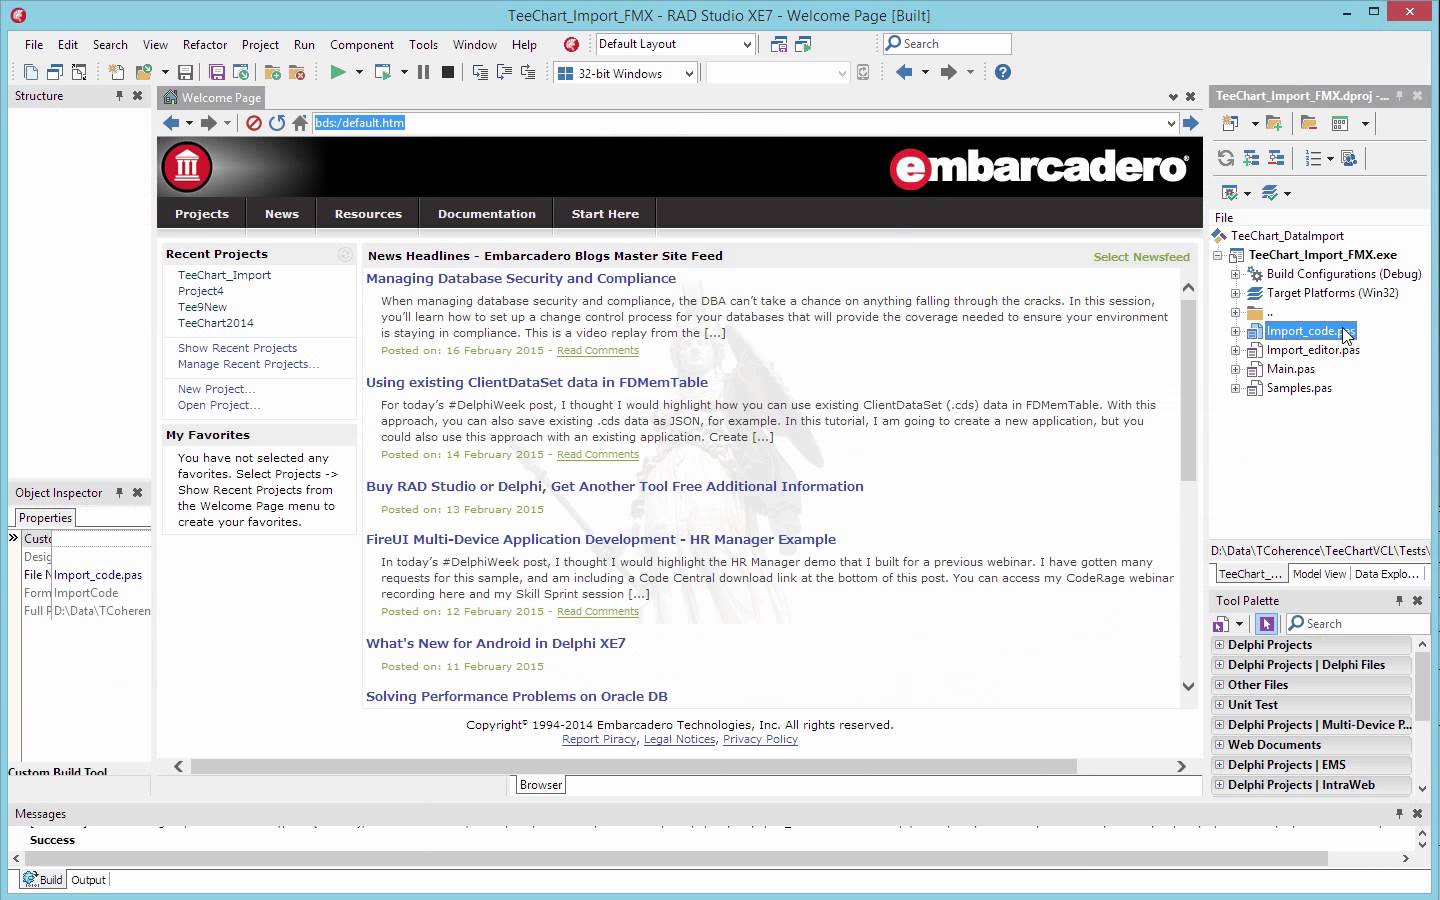1440x900 pixels.
Task: Open the Component menu
Action: 362,44
